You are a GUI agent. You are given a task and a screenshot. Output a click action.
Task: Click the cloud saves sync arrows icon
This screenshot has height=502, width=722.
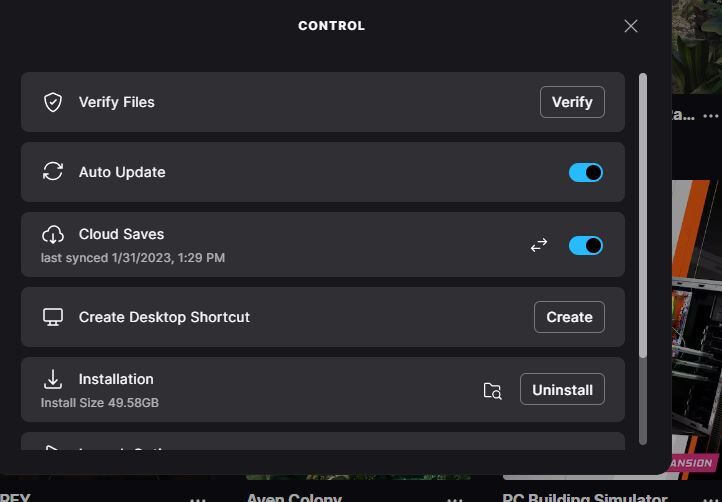coord(539,245)
